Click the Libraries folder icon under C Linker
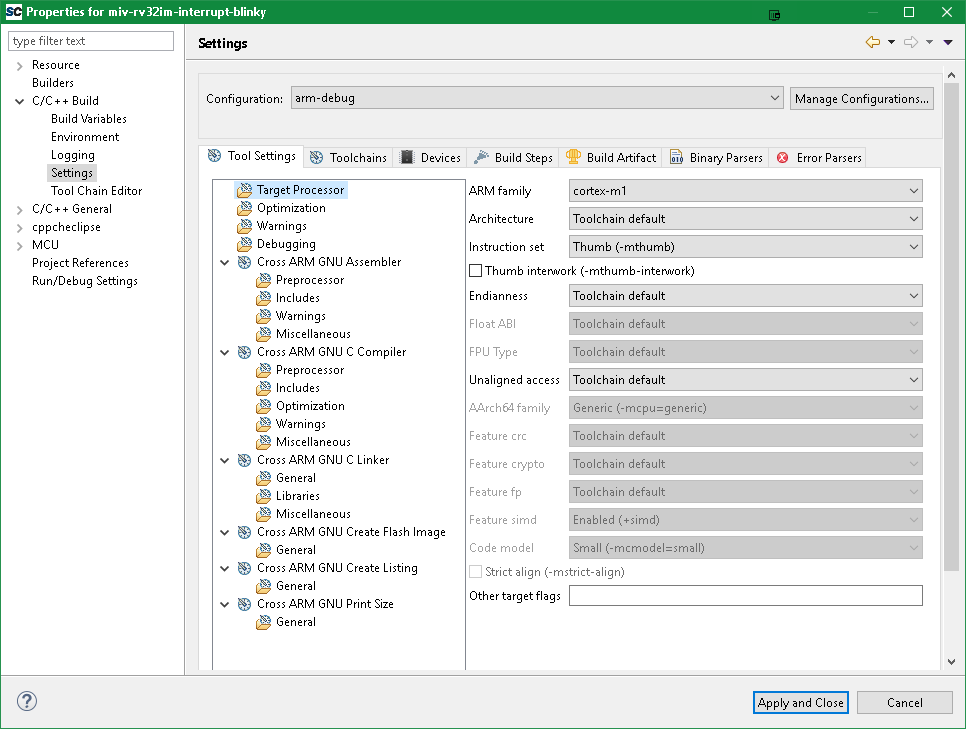This screenshot has height=729, width=966. [264, 495]
